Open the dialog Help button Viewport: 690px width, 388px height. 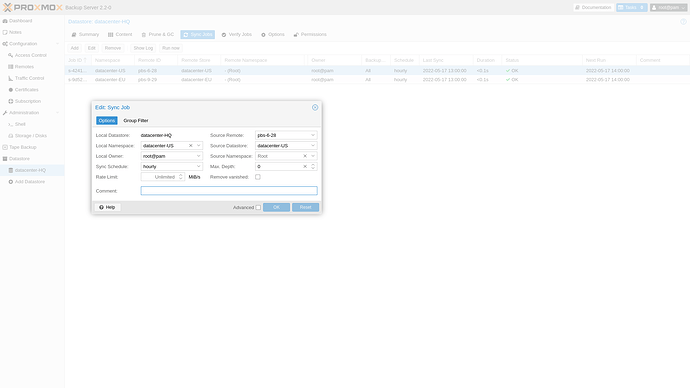[107, 207]
